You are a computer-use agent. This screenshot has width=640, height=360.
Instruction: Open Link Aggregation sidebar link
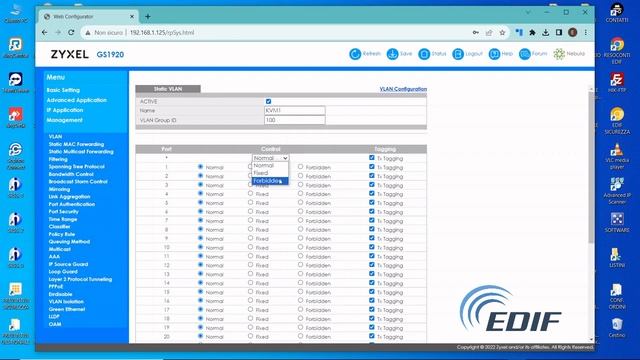pyautogui.click(x=69, y=197)
